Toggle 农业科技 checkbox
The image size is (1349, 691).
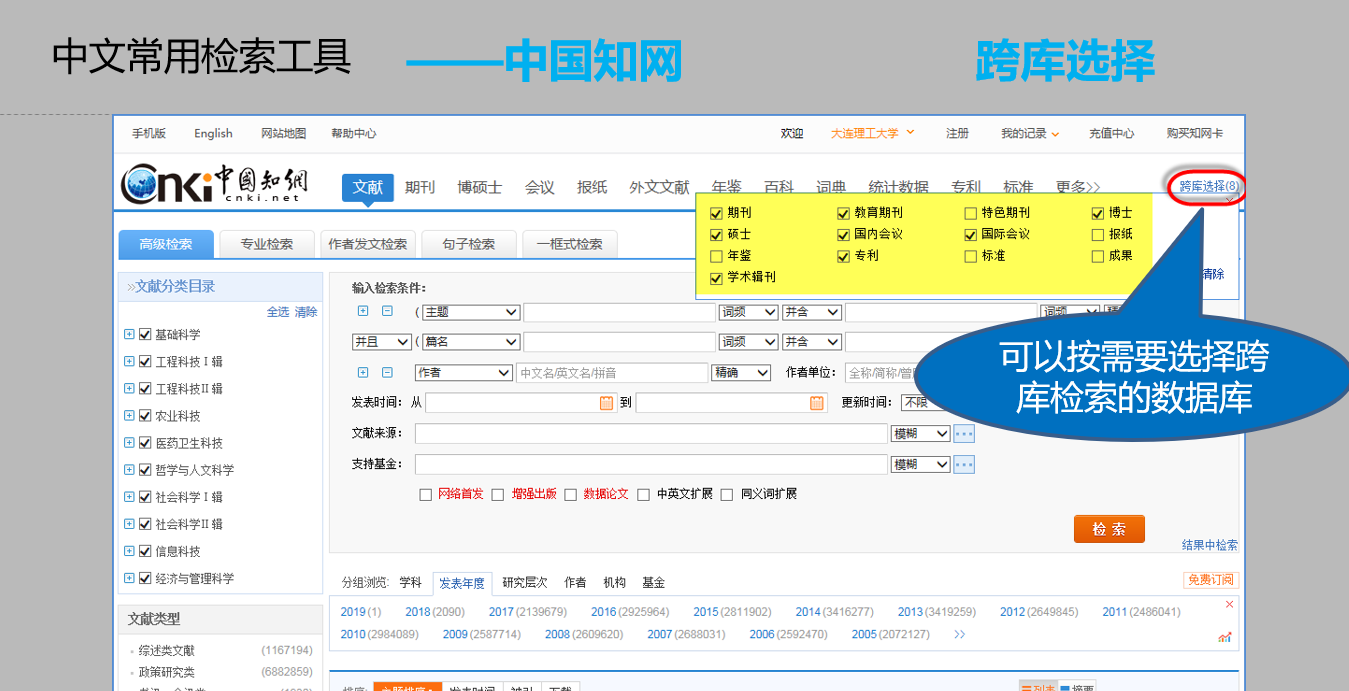click(145, 415)
